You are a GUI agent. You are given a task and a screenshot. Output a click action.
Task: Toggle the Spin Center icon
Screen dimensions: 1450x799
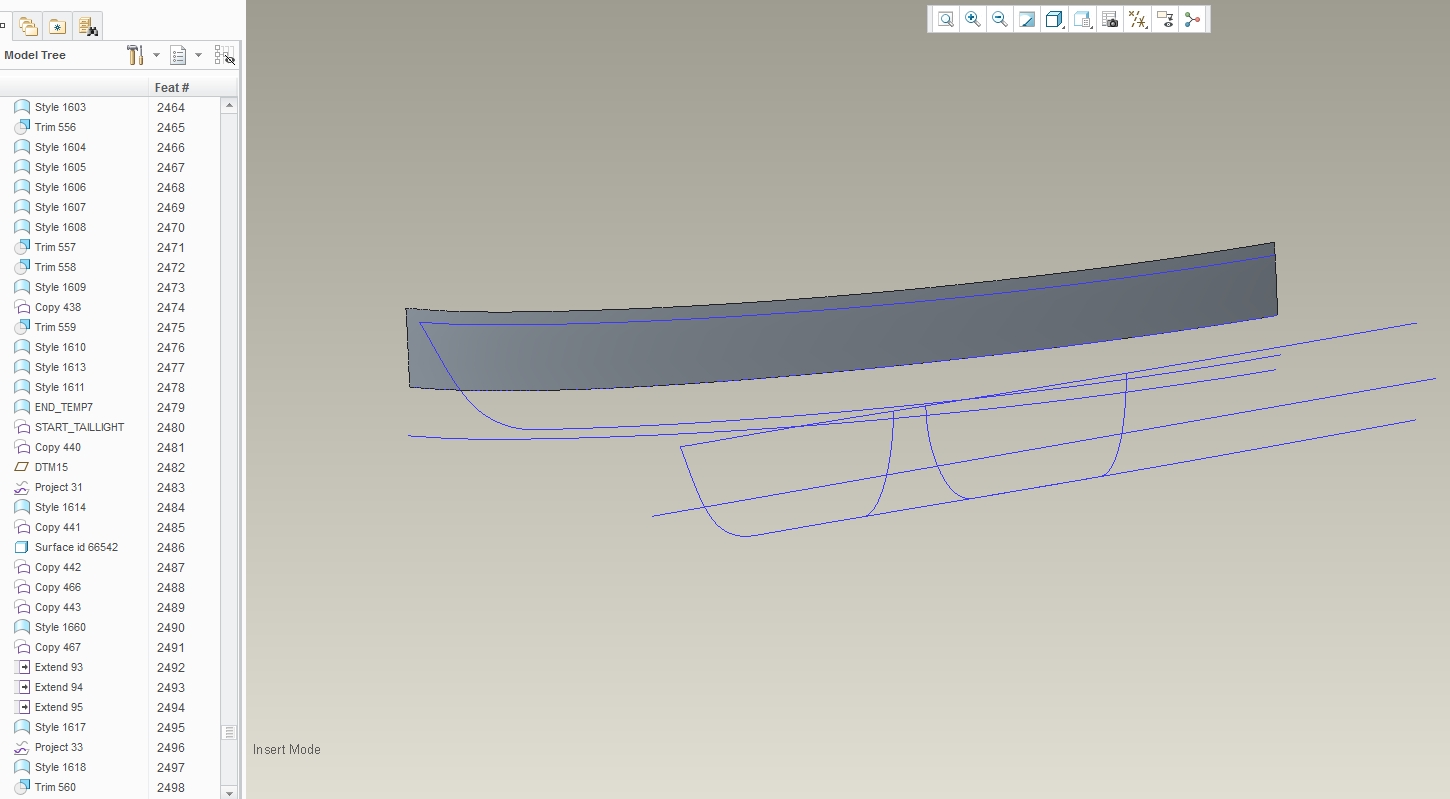click(x=1192, y=19)
